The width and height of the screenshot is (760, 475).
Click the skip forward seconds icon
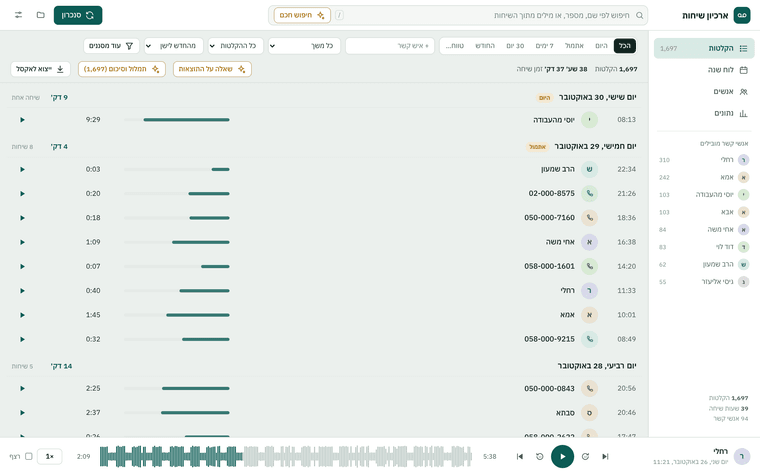[x=585, y=456]
